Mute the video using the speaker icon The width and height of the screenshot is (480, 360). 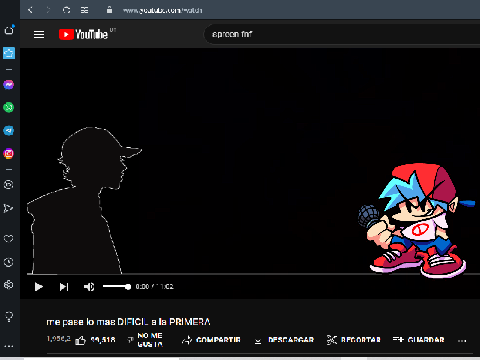coord(89,287)
